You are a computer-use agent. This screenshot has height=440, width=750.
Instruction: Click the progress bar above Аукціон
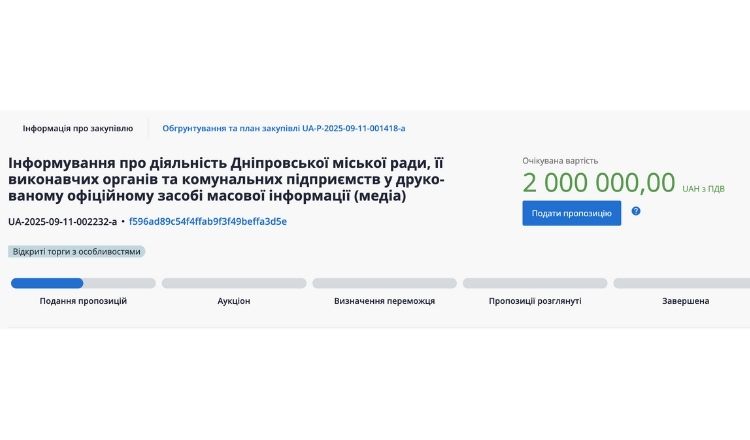[234, 283]
